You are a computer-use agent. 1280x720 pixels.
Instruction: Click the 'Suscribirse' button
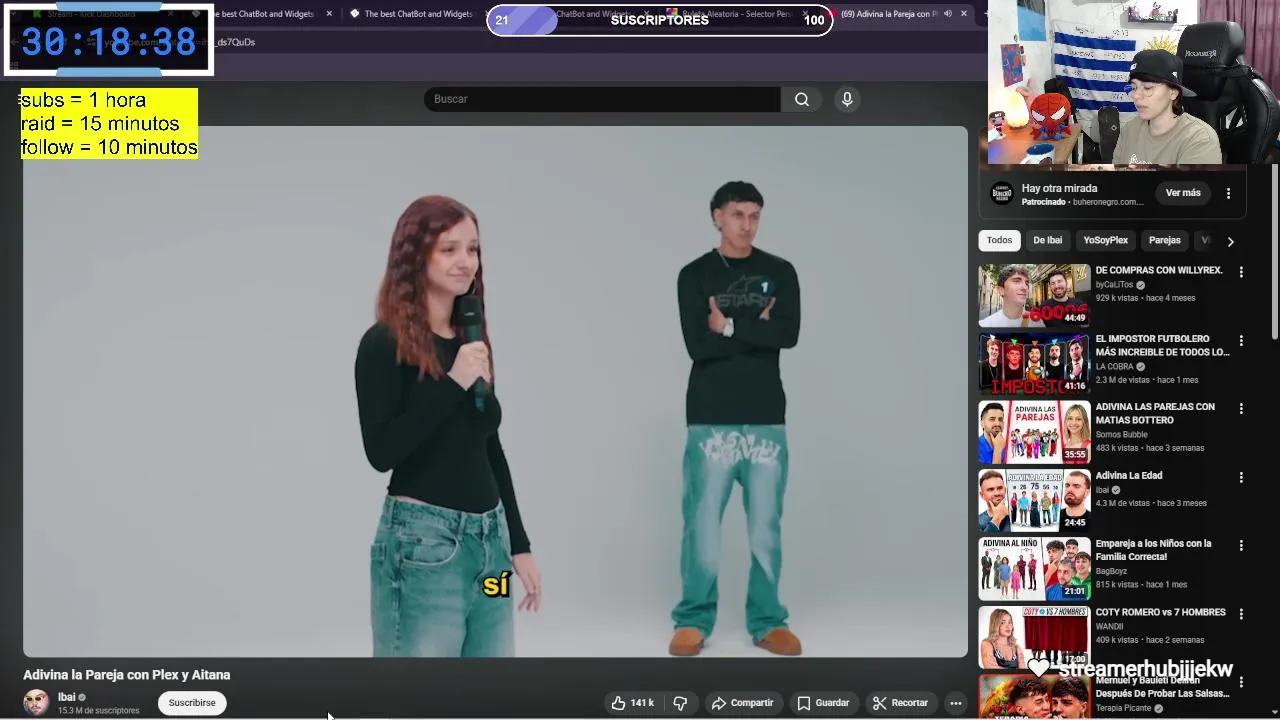coord(192,703)
